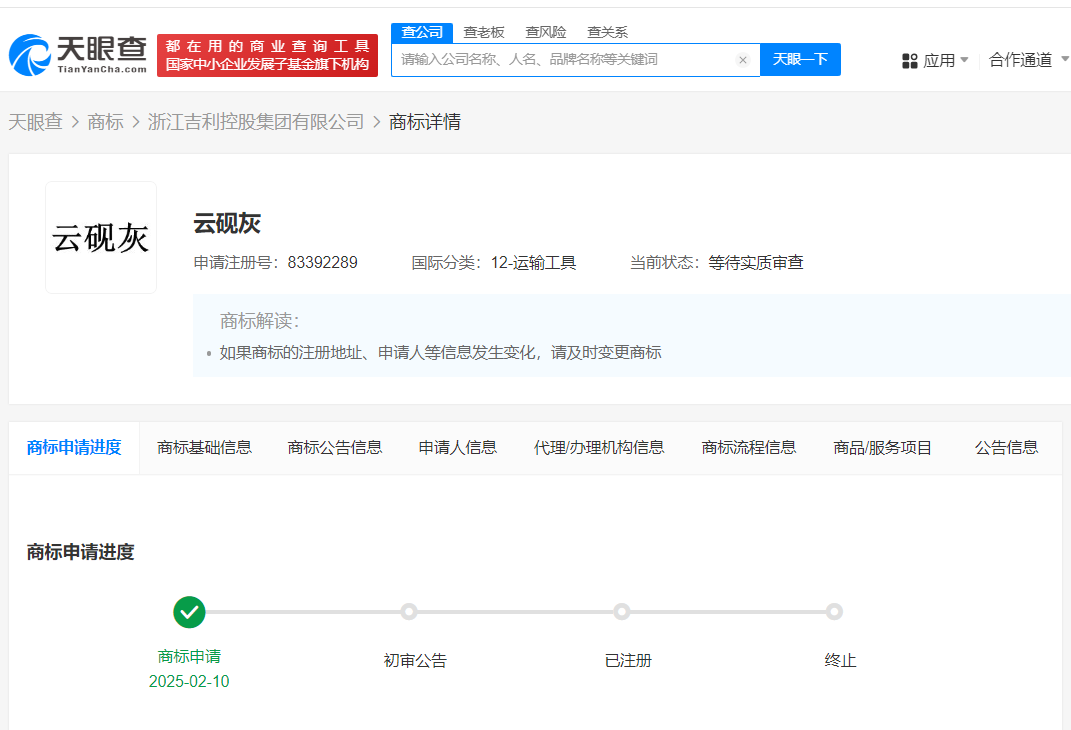
Task: Click the company name search input field
Action: (x=565, y=60)
